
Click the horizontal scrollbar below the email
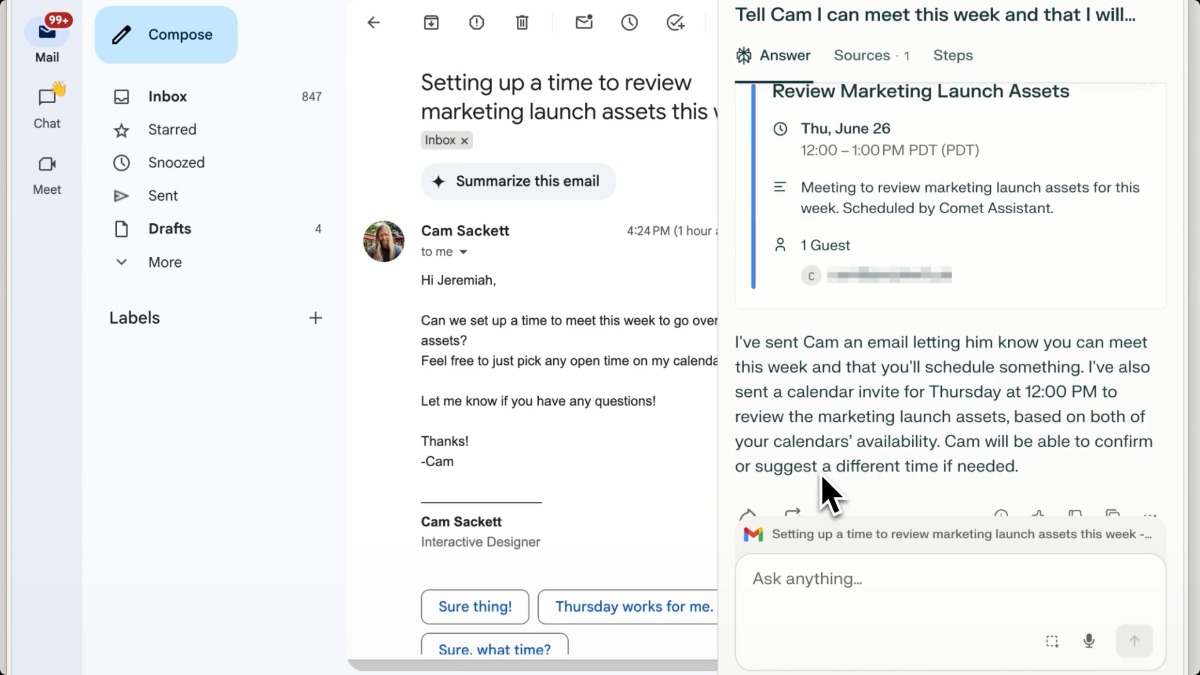point(532,665)
